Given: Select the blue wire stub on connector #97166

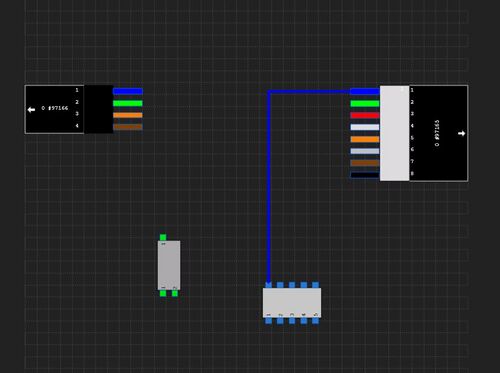Looking at the screenshot, I should point(128,91).
